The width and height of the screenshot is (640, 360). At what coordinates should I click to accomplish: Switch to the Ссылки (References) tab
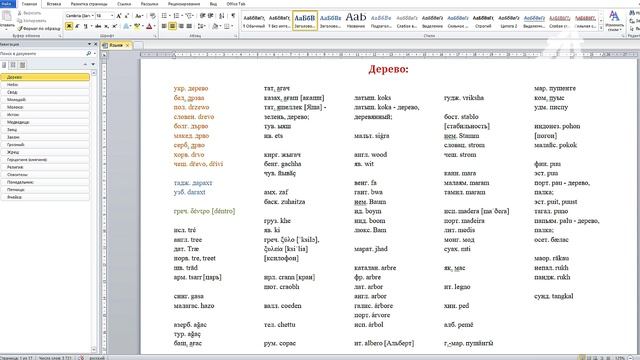[124, 4]
